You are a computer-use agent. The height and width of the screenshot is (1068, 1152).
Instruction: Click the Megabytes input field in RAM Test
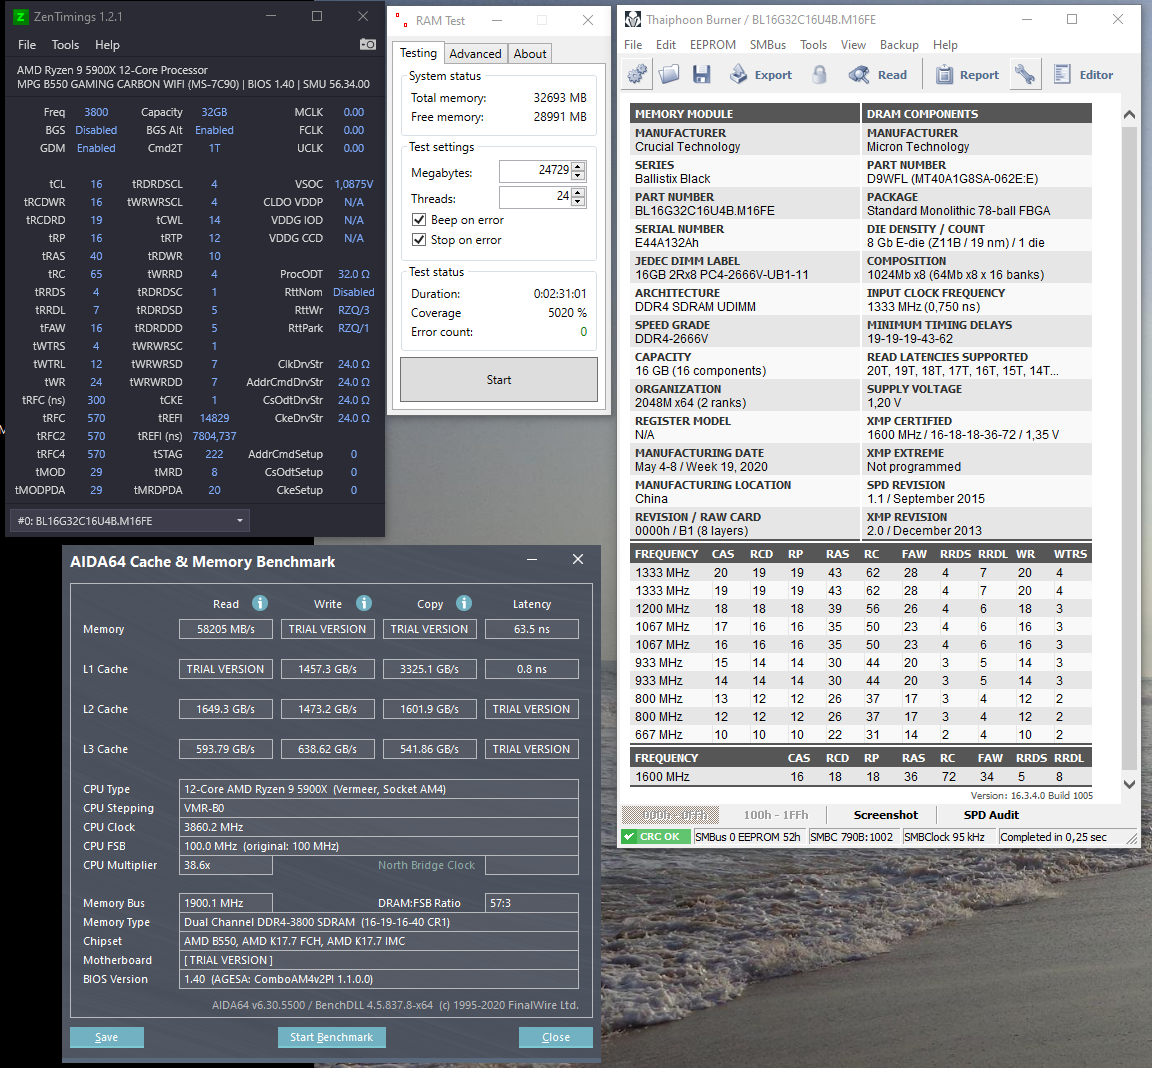pos(535,170)
